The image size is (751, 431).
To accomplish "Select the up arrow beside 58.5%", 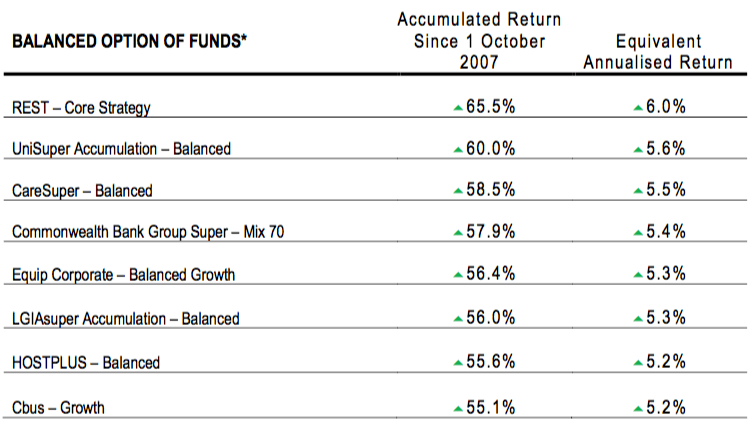I will (x=456, y=192).
